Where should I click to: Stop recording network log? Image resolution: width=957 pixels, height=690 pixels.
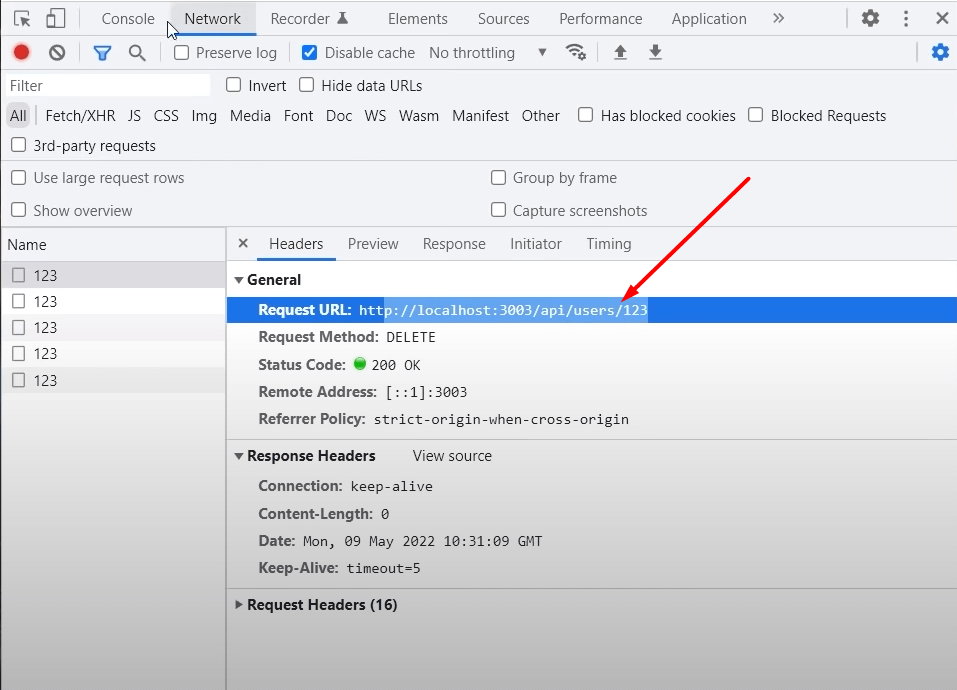click(21, 53)
